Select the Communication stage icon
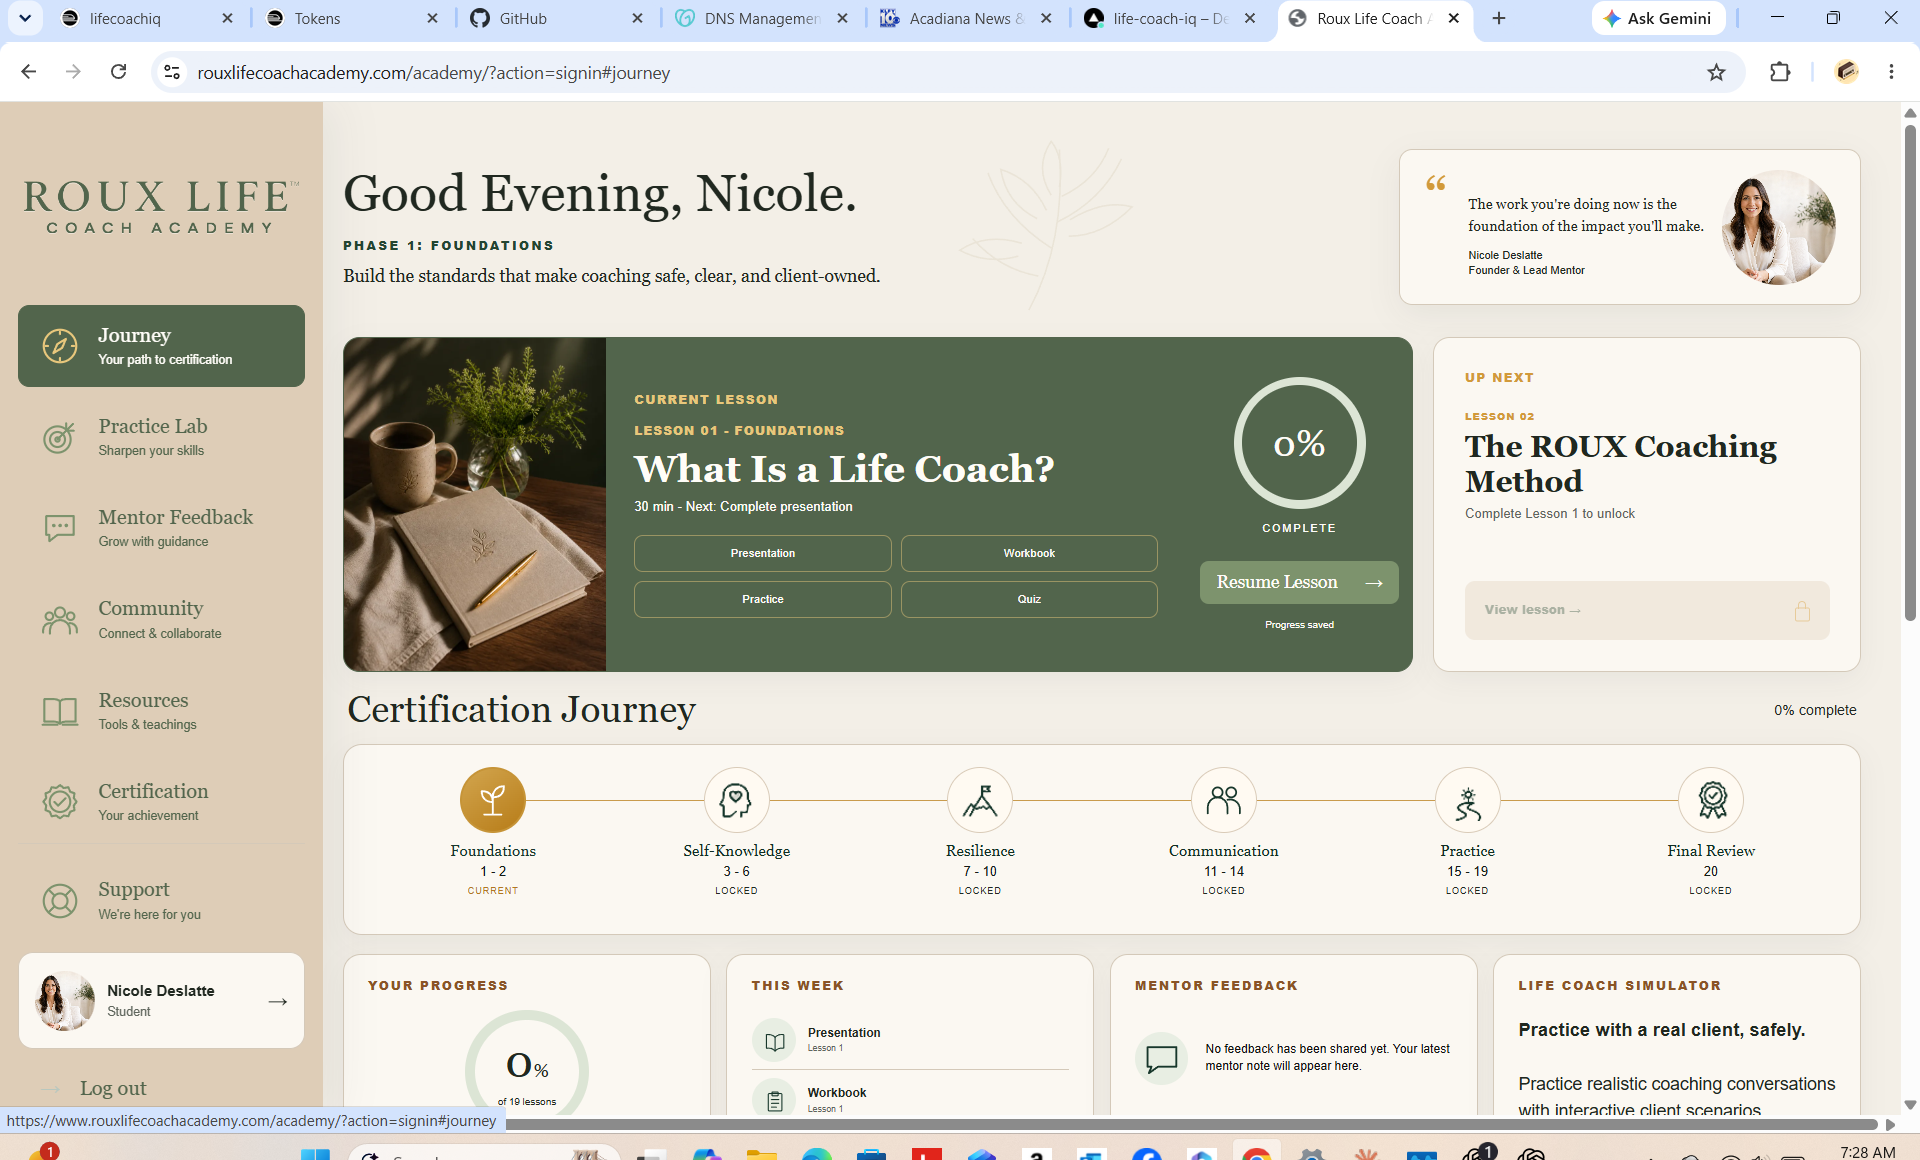Image resolution: width=1920 pixels, height=1160 pixels. point(1224,800)
